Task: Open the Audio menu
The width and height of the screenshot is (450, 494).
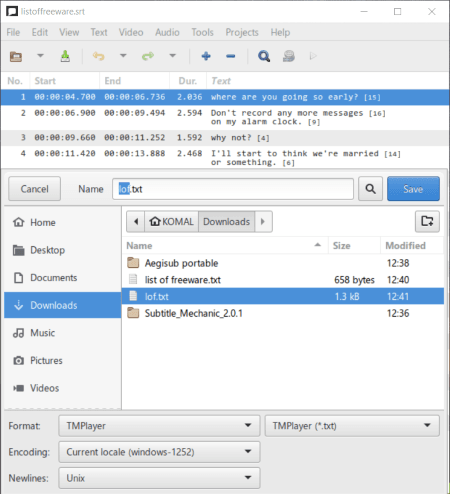Action: point(167,32)
